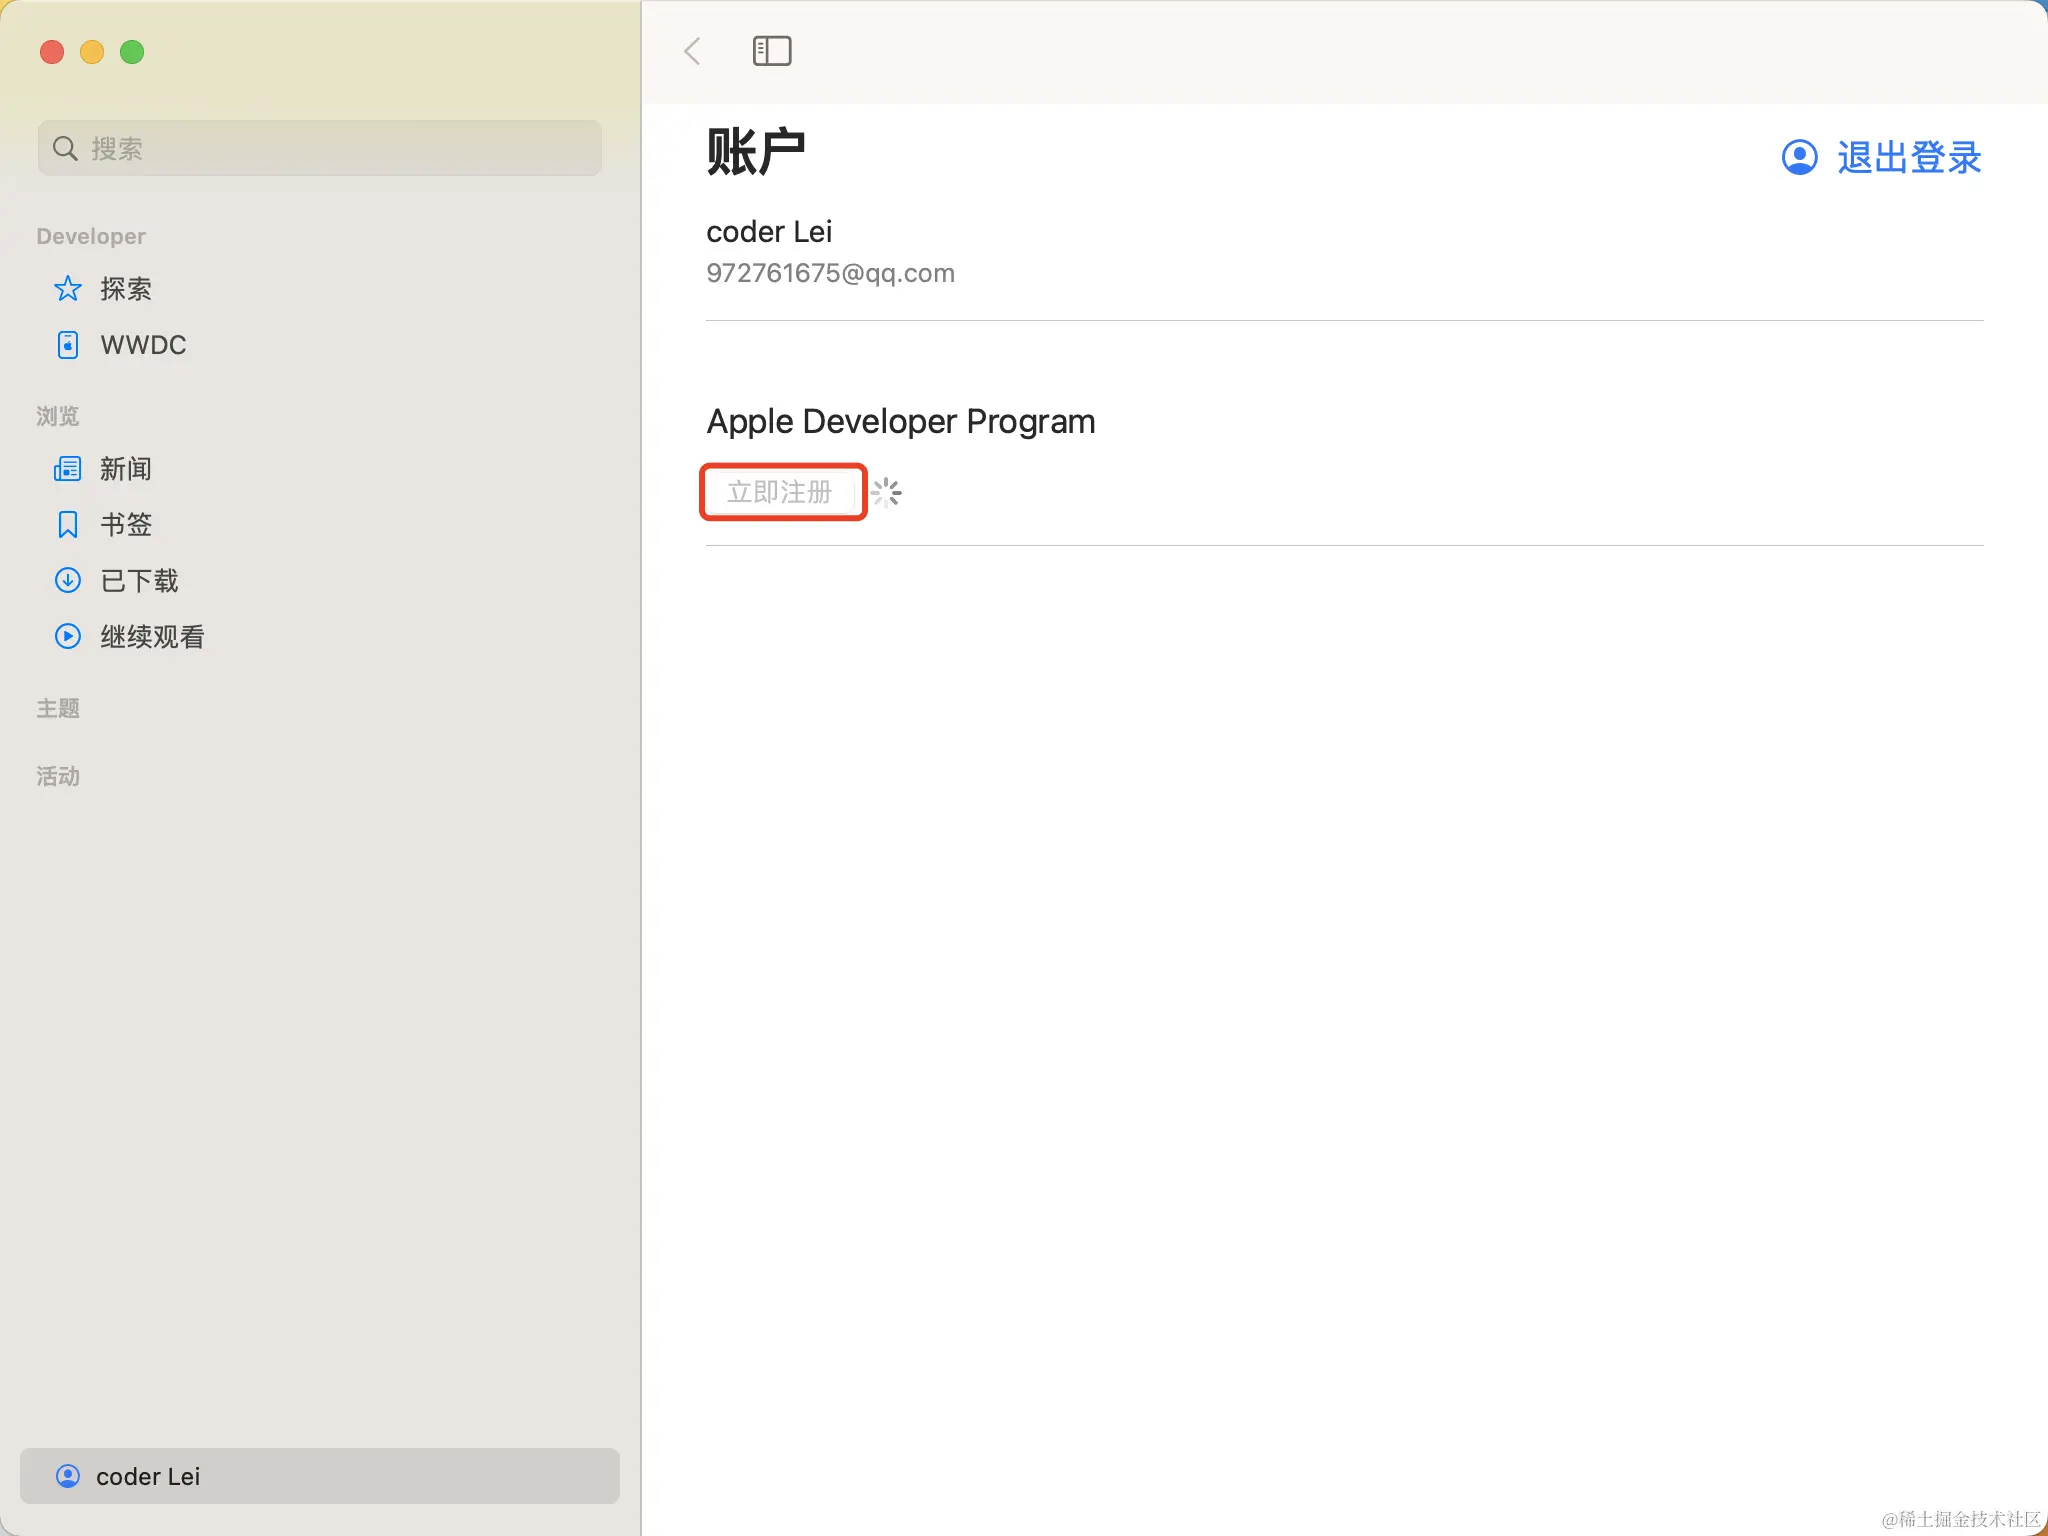The height and width of the screenshot is (1536, 2048).
Task: Click the play circle icon beside 继续观看
Action: point(67,637)
